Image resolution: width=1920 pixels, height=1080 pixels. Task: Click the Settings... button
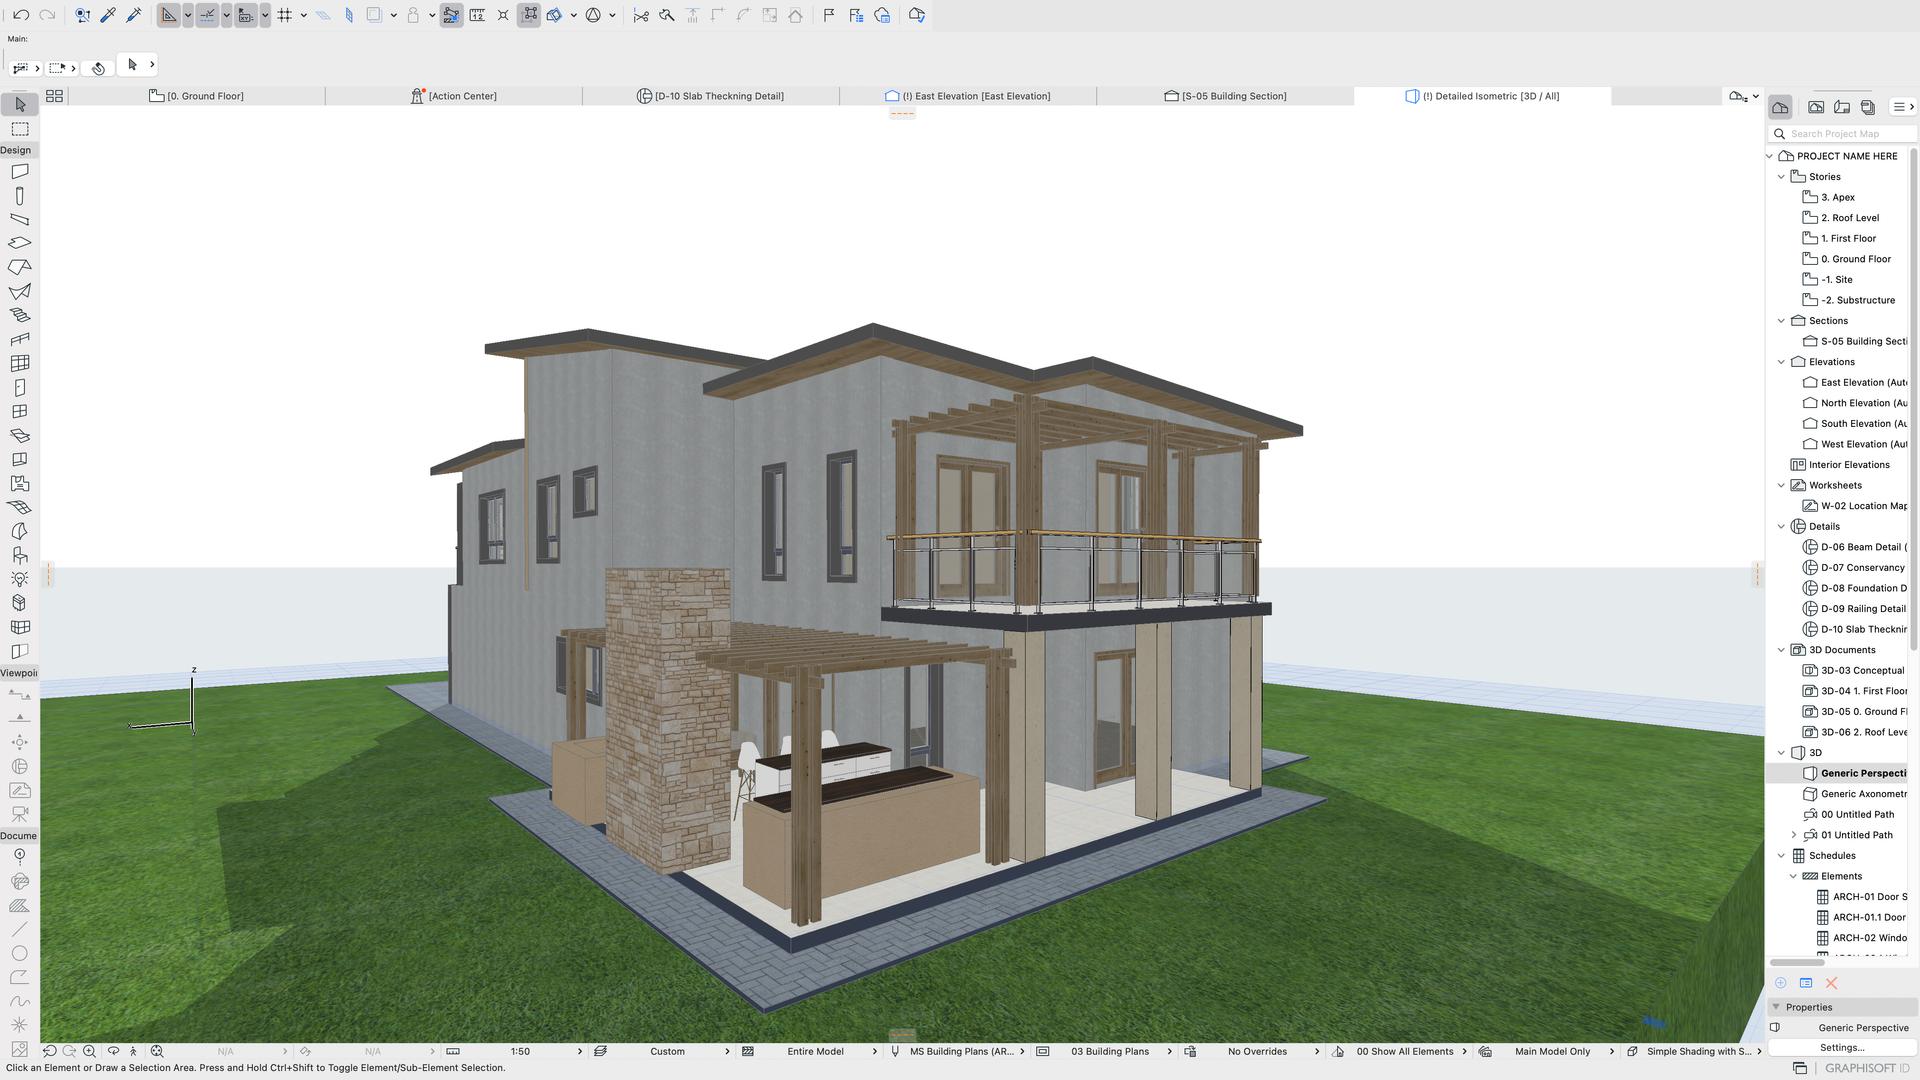pyautogui.click(x=1841, y=1047)
